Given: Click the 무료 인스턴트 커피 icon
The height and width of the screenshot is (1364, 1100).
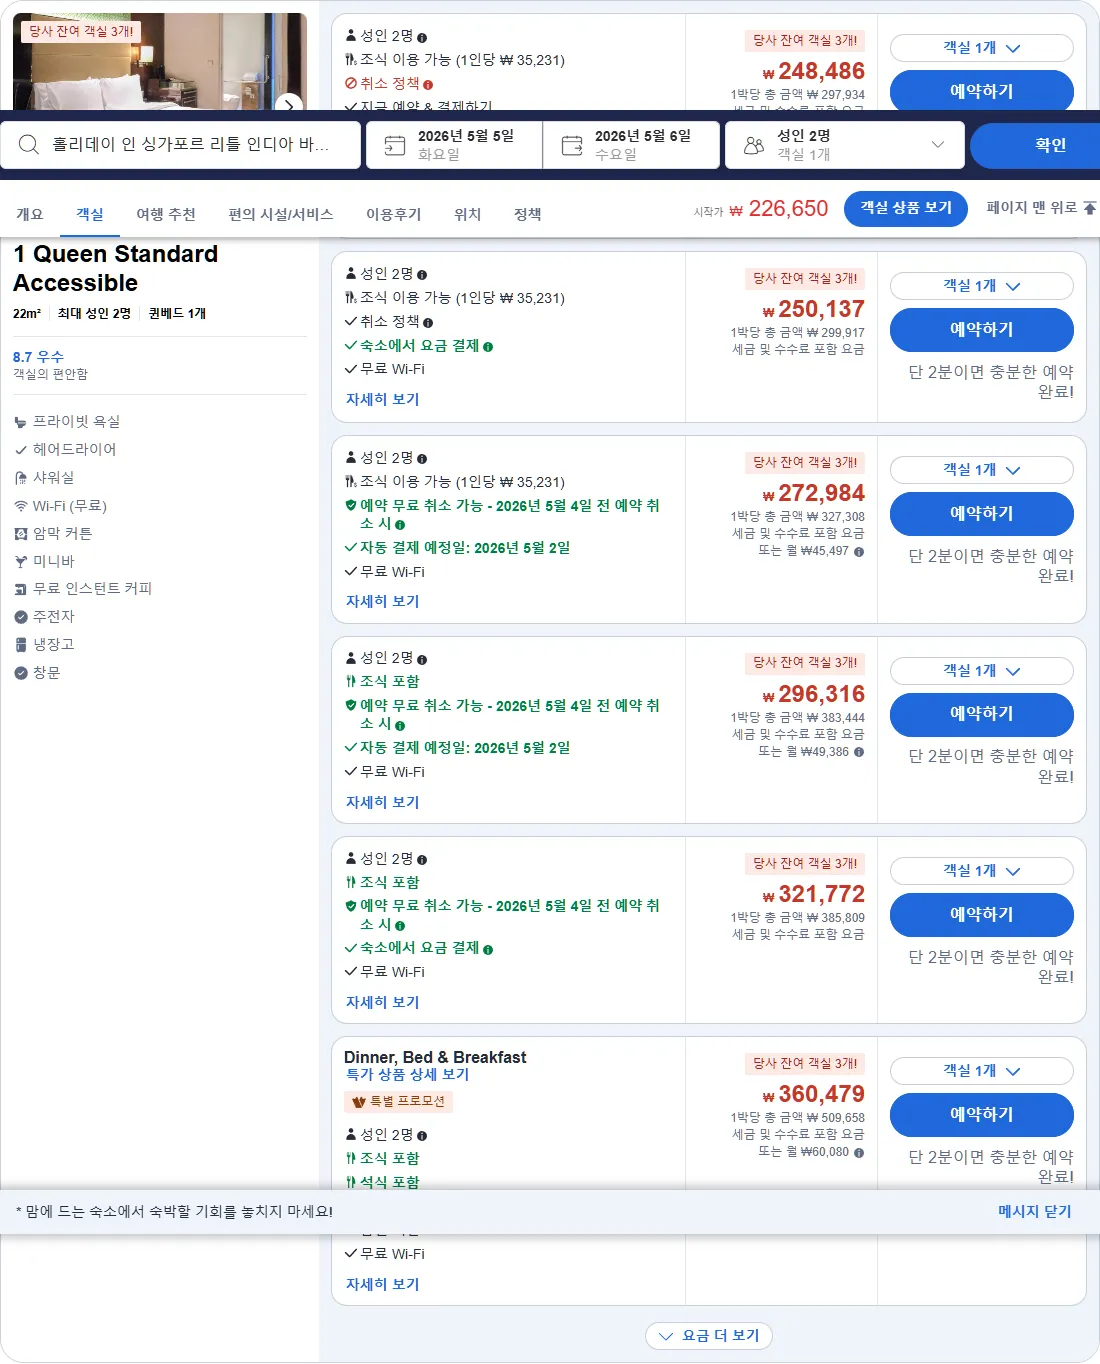Looking at the screenshot, I should tap(21, 589).
